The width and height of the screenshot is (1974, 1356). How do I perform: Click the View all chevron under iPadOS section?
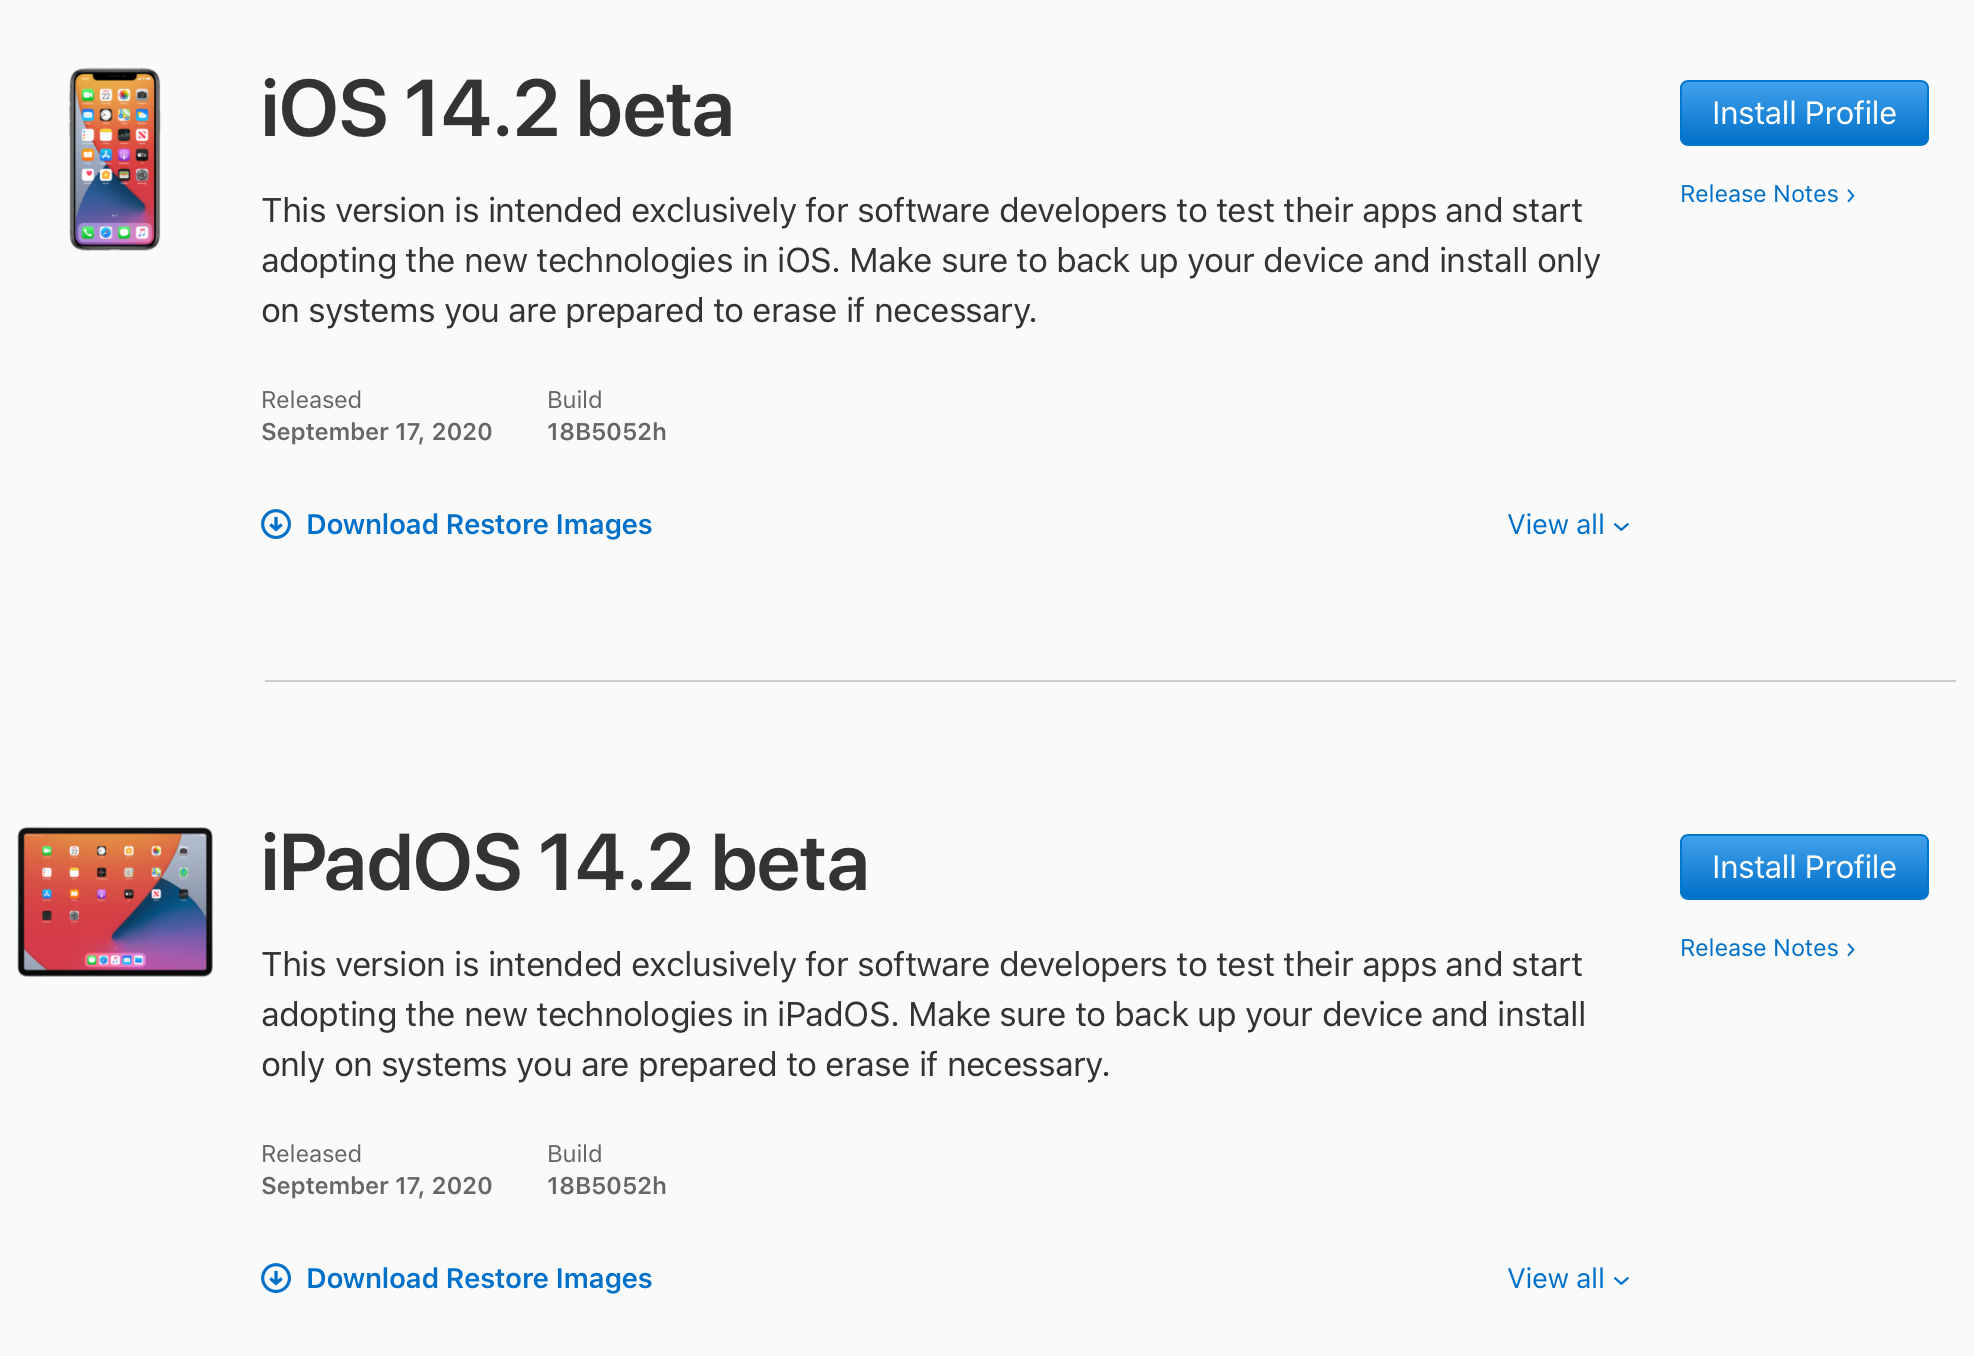(1622, 1279)
